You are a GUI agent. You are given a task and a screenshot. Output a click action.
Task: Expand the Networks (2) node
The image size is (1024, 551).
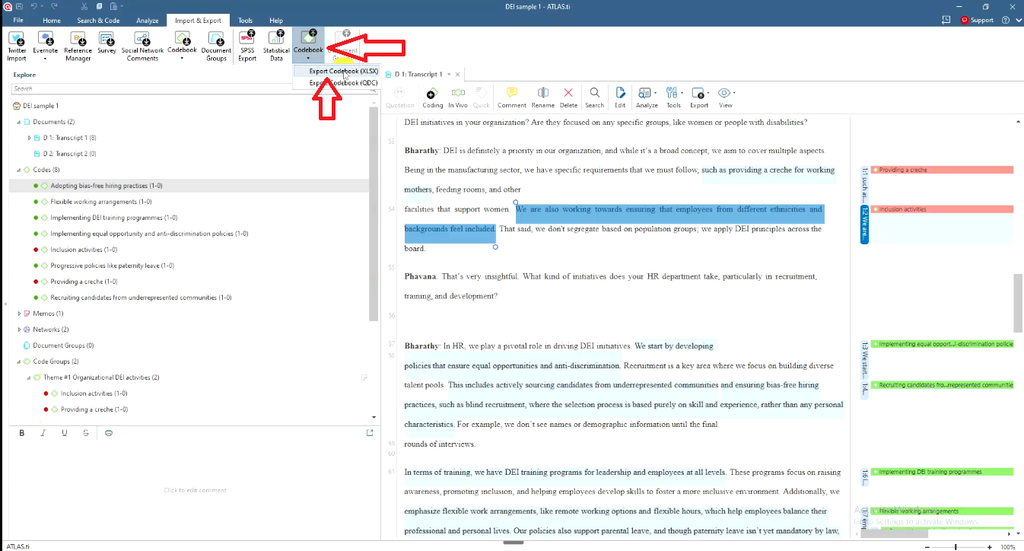coord(18,330)
